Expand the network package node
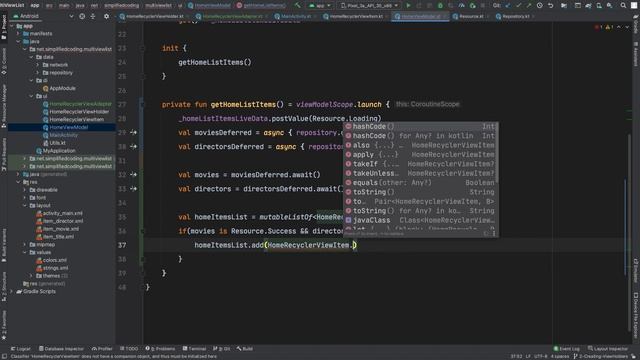The height and width of the screenshot is (360, 640). pos(38,65)
